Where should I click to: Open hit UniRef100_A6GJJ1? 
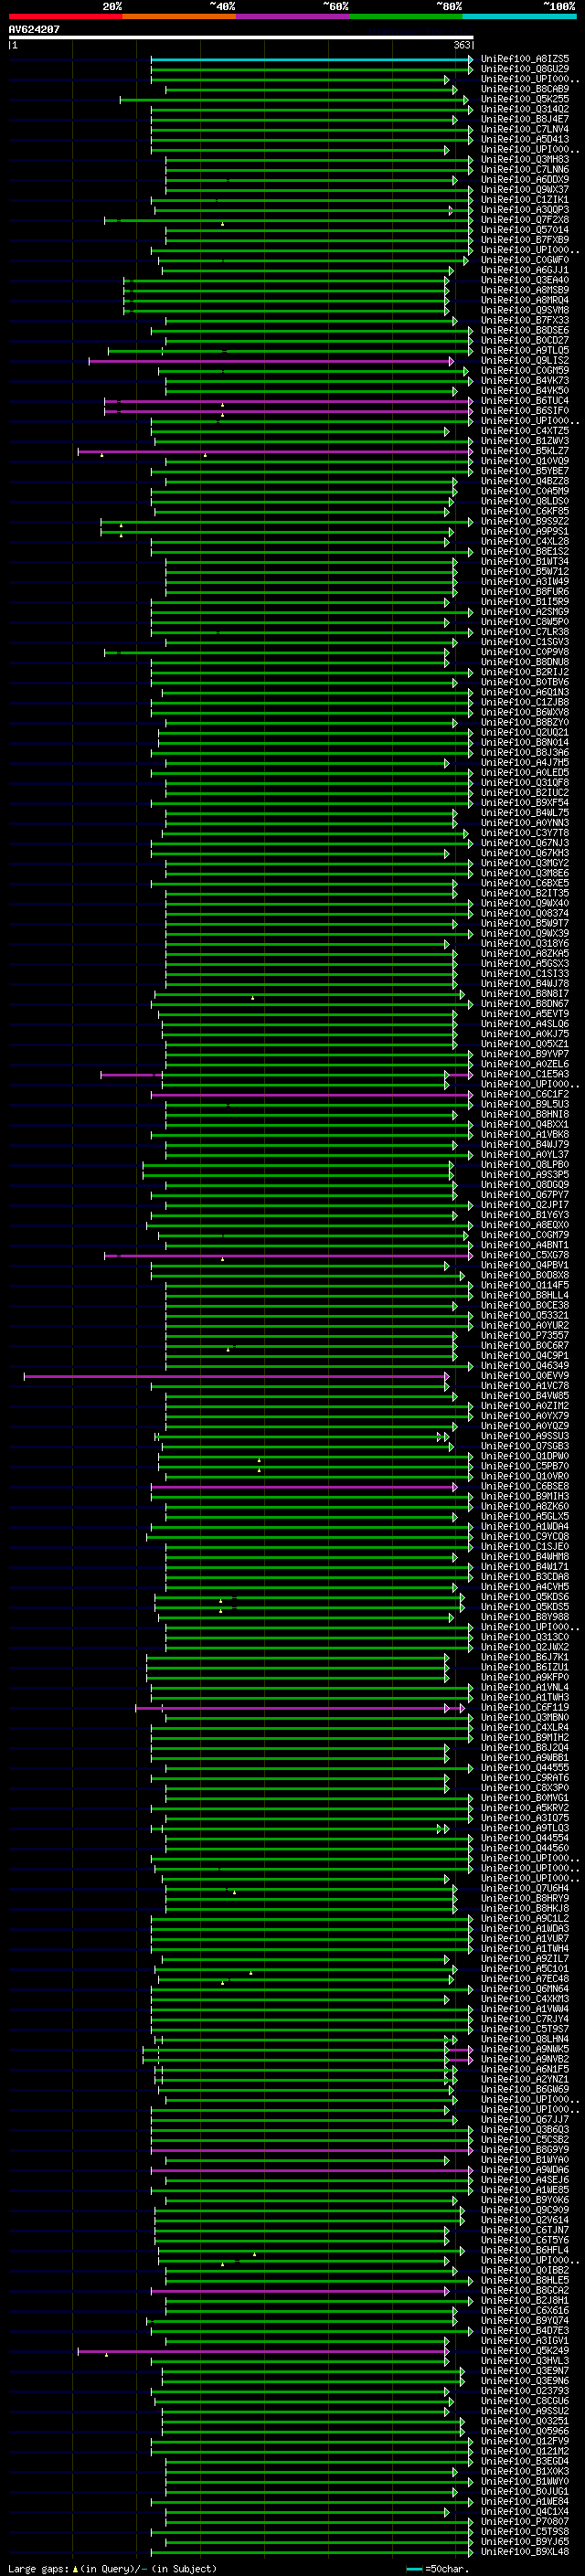(525, 270)
